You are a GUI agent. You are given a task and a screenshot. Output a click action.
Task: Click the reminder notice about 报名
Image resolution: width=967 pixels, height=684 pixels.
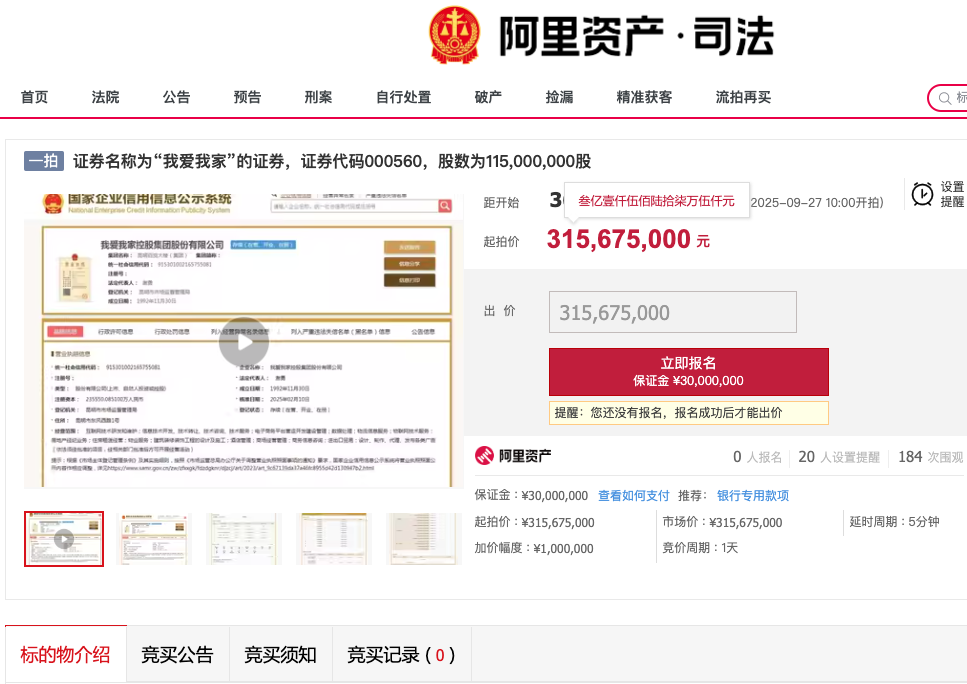pos(689,413)
